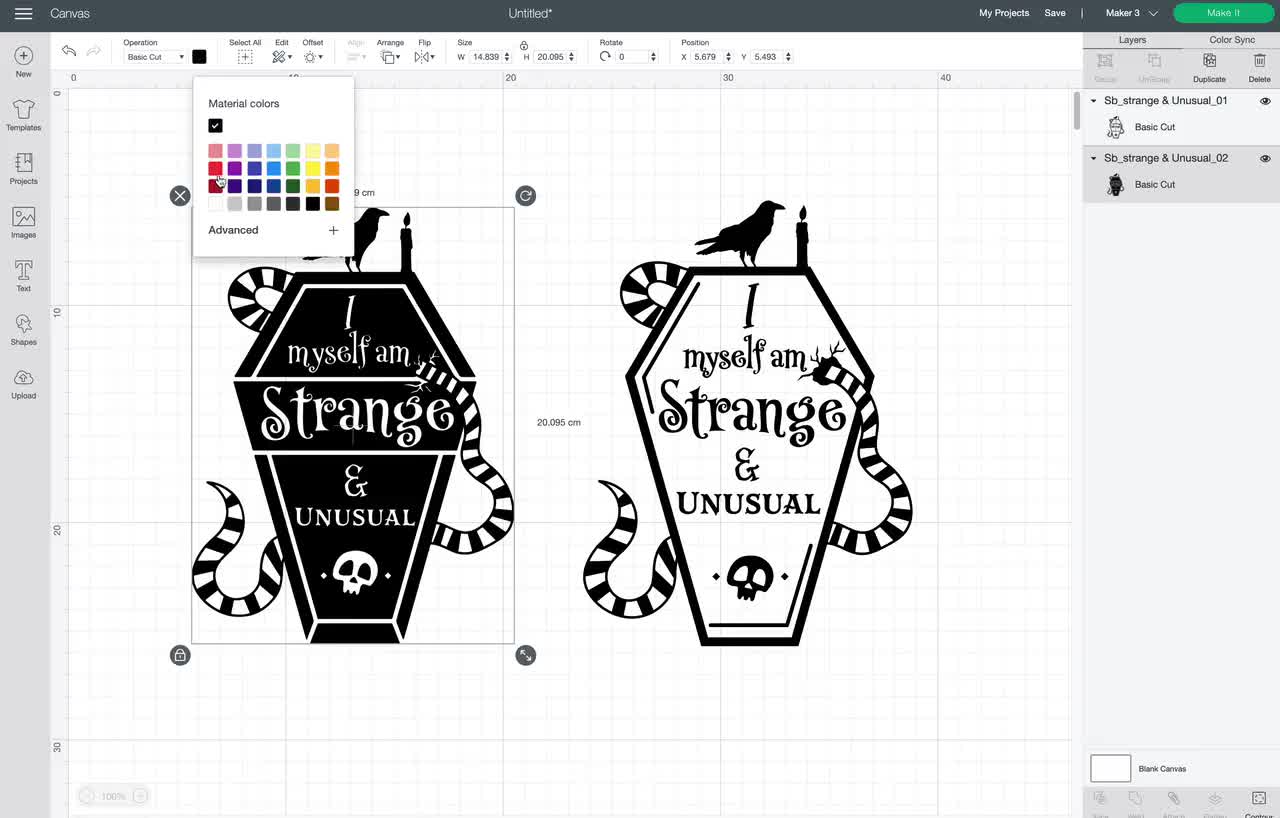Open the Shapes tool
This screenshot has height=818, width=1280.
click(23, 329)
